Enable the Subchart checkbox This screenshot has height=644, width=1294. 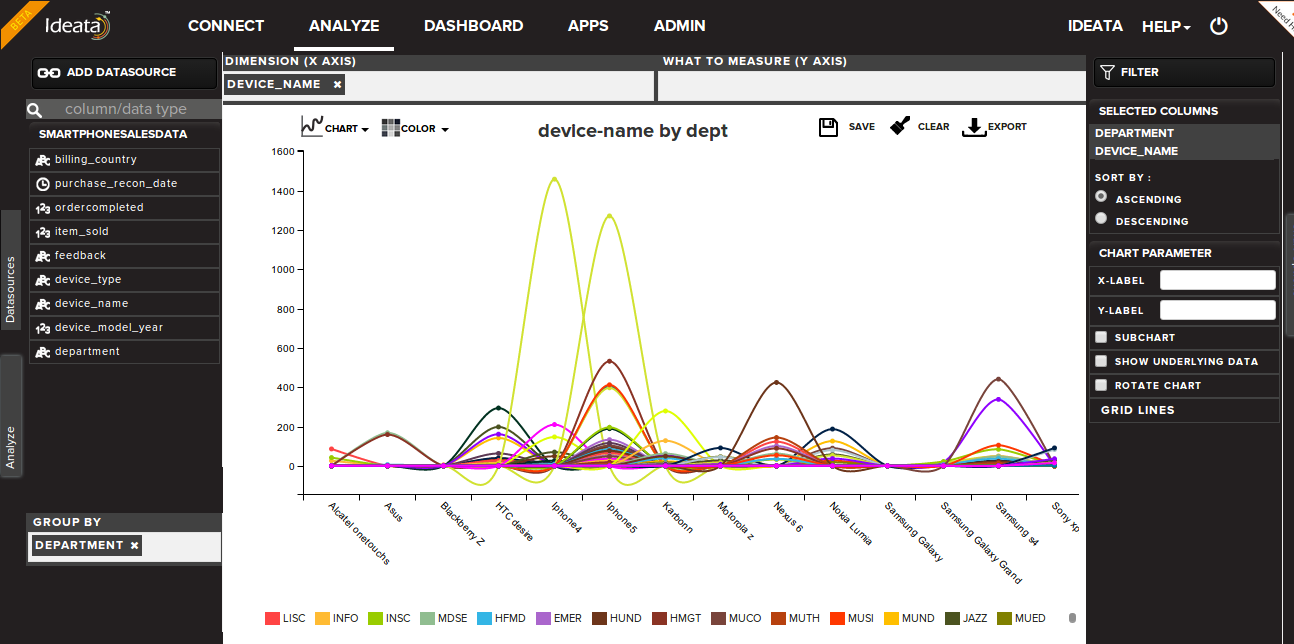pos(1101,337)
